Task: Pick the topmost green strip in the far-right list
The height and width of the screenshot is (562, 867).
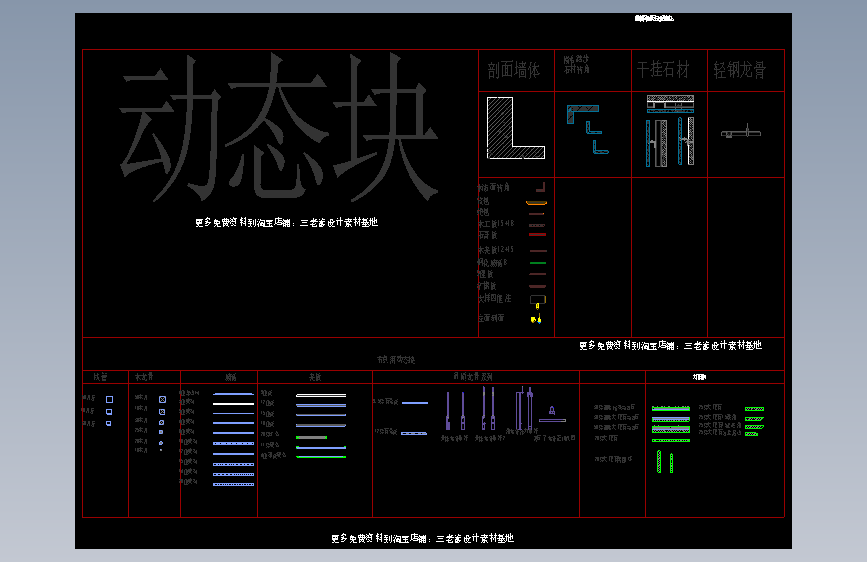Action: [x=754, y=409]
